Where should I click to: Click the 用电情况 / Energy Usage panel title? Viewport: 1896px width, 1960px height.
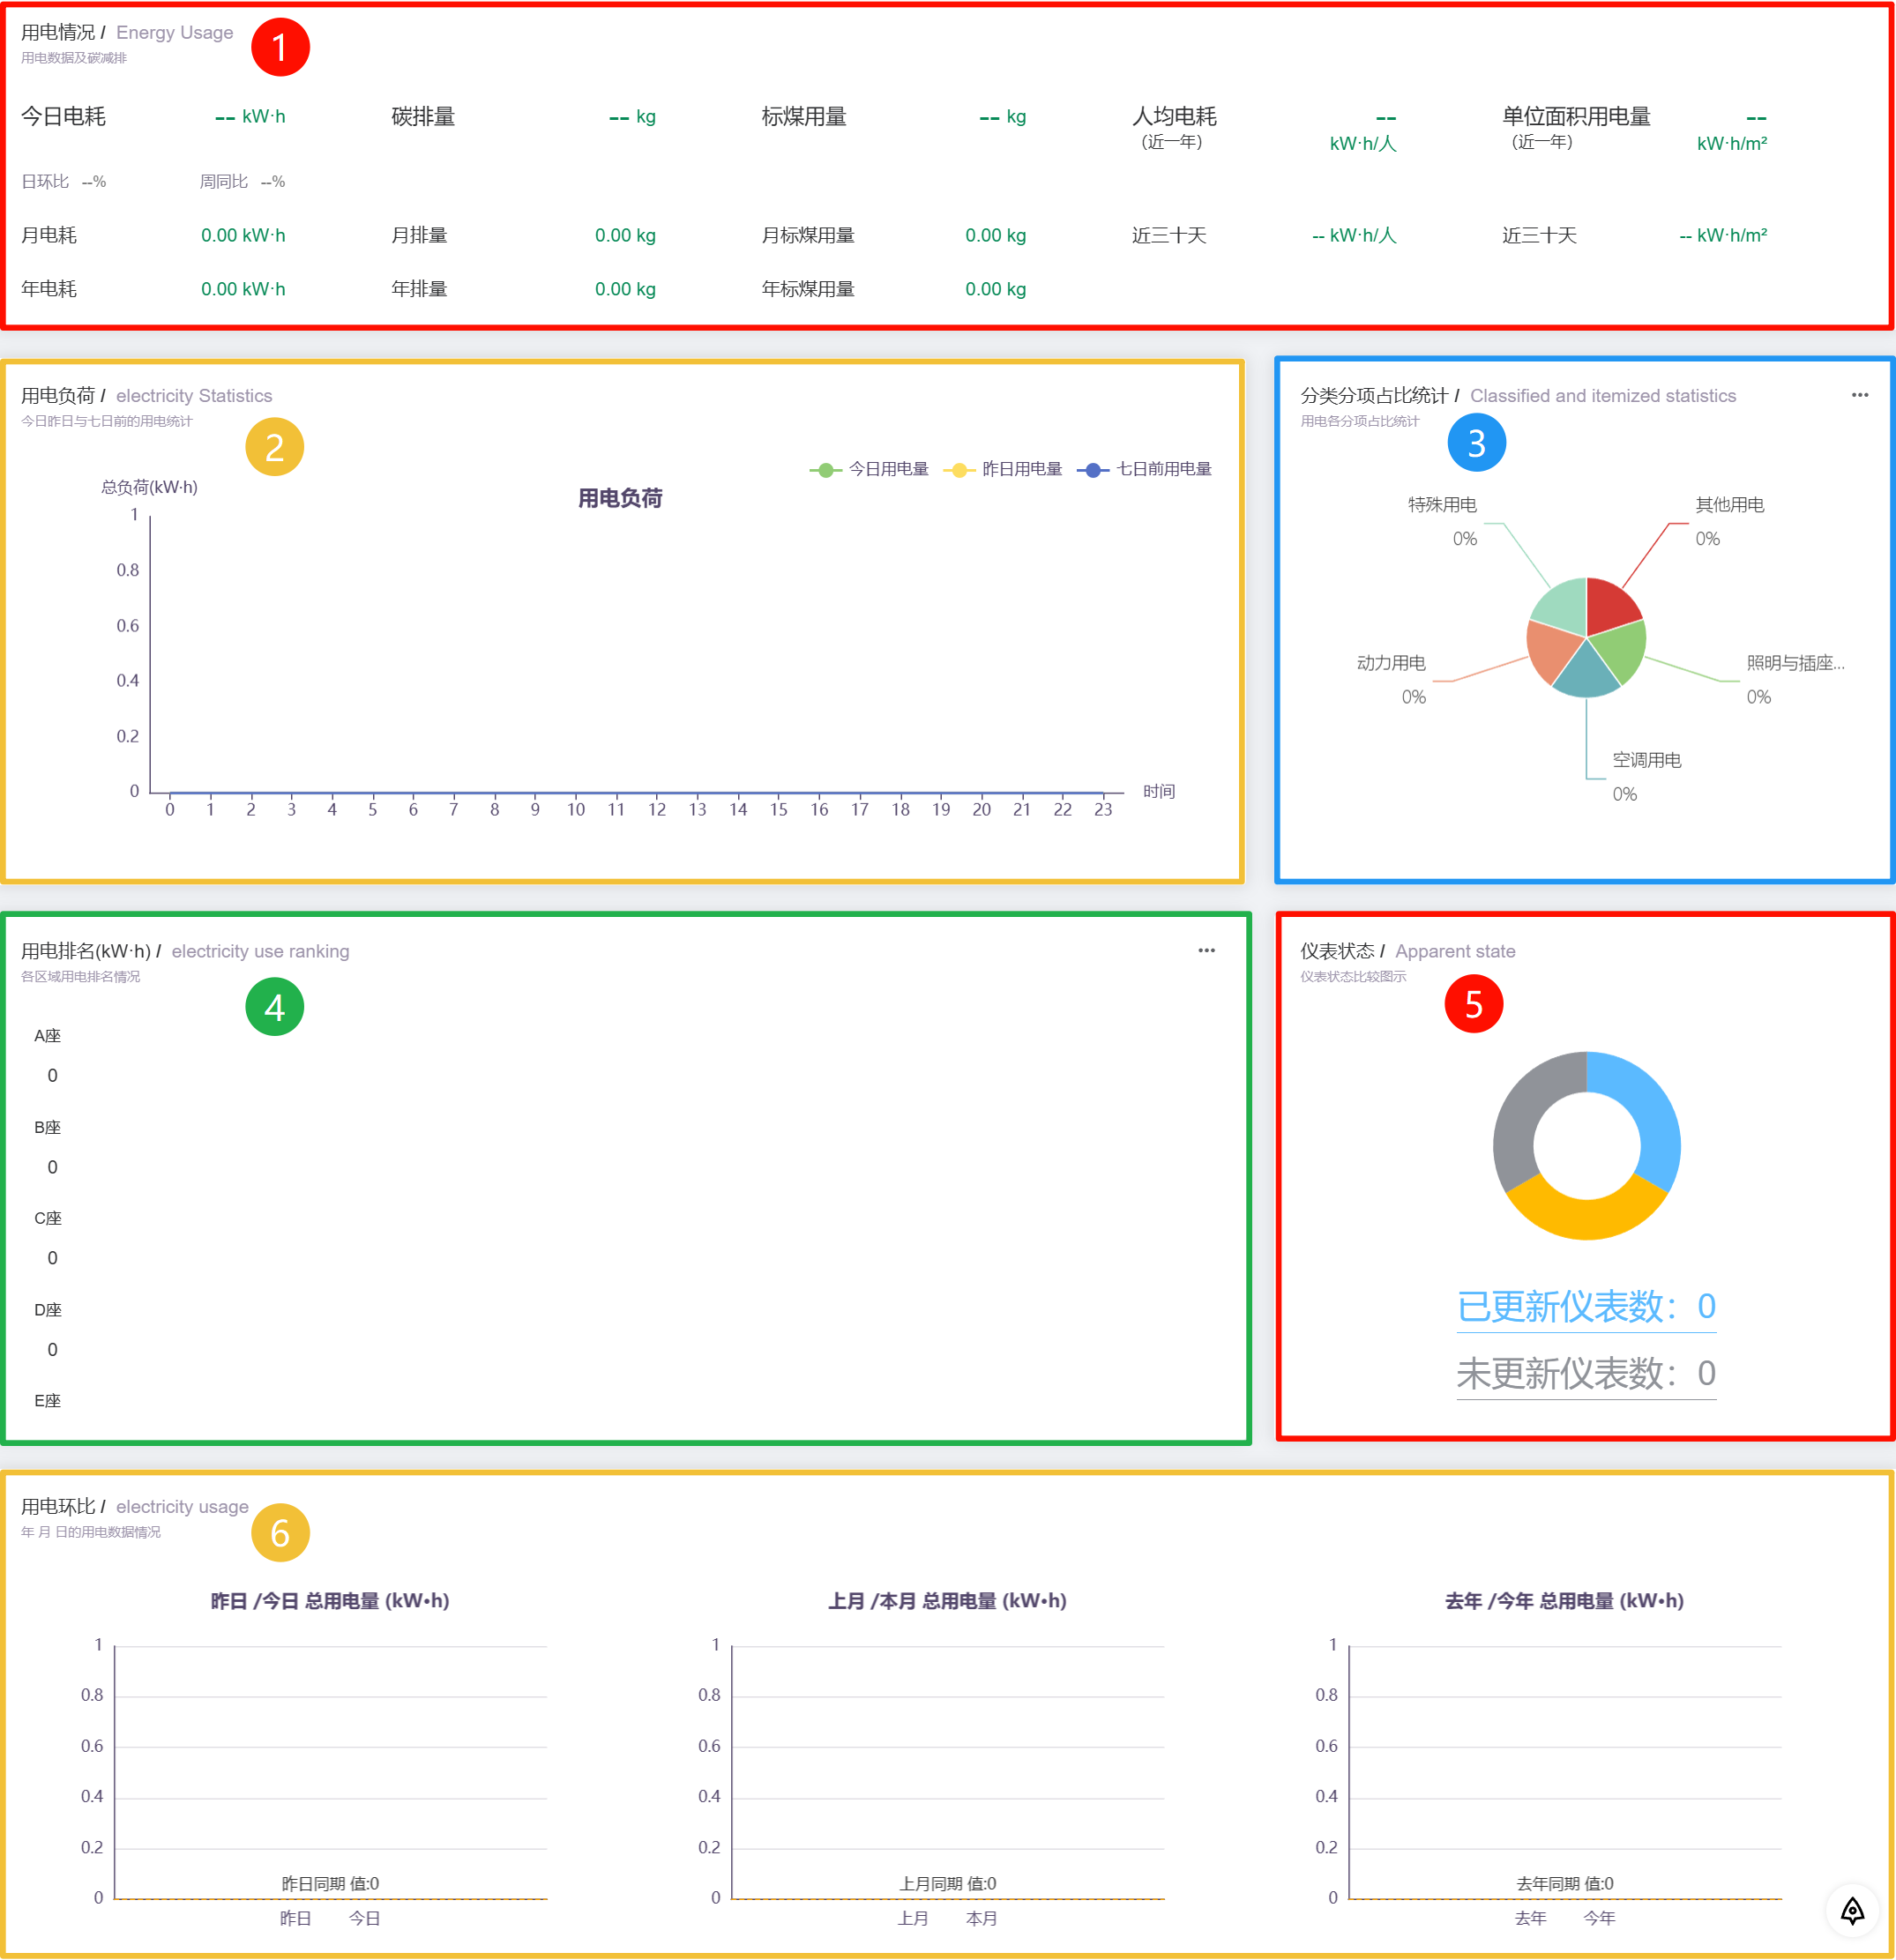click(127, 32)
